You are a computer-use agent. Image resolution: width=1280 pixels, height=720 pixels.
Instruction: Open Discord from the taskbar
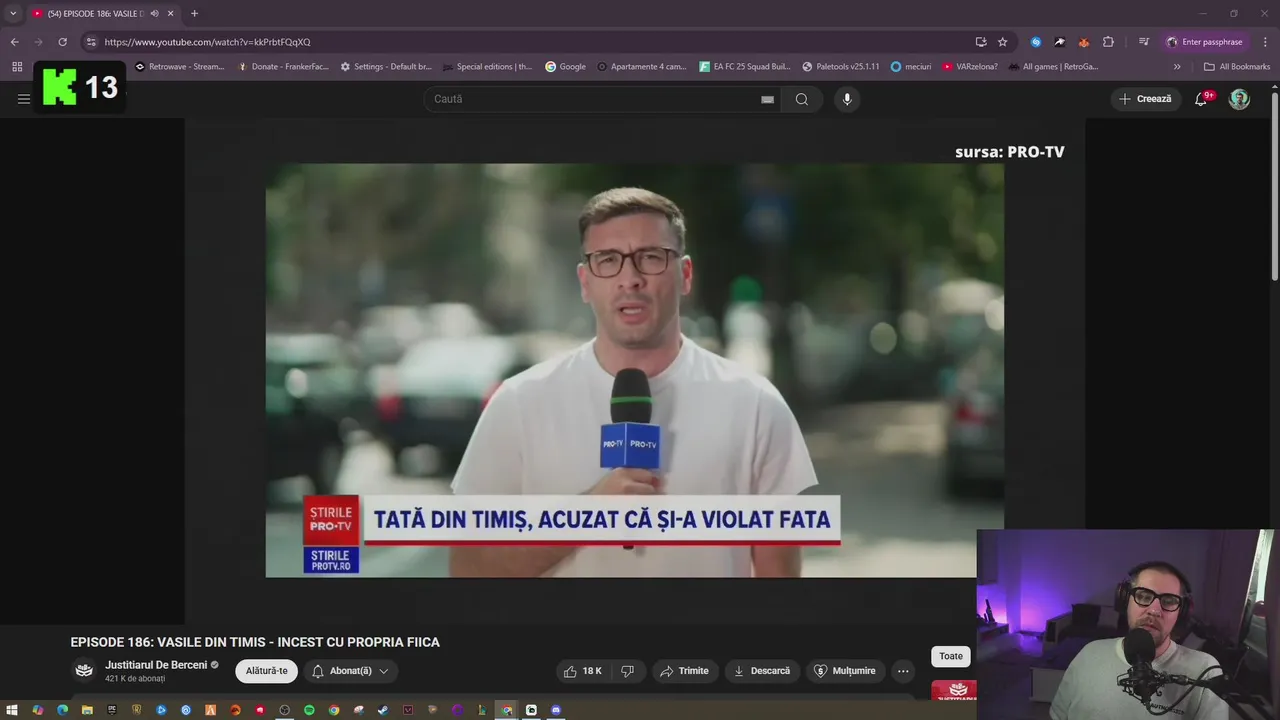click(x=556, y=710)
